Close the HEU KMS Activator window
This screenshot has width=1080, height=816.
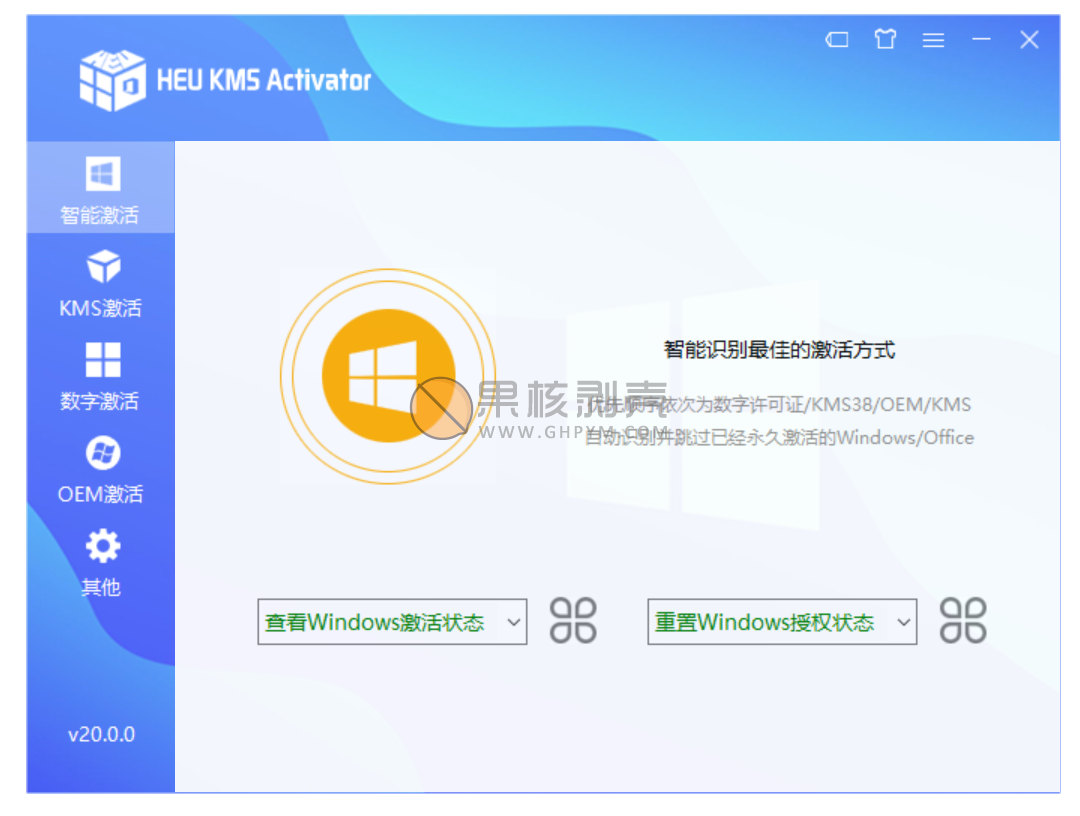click(1029, 39)
